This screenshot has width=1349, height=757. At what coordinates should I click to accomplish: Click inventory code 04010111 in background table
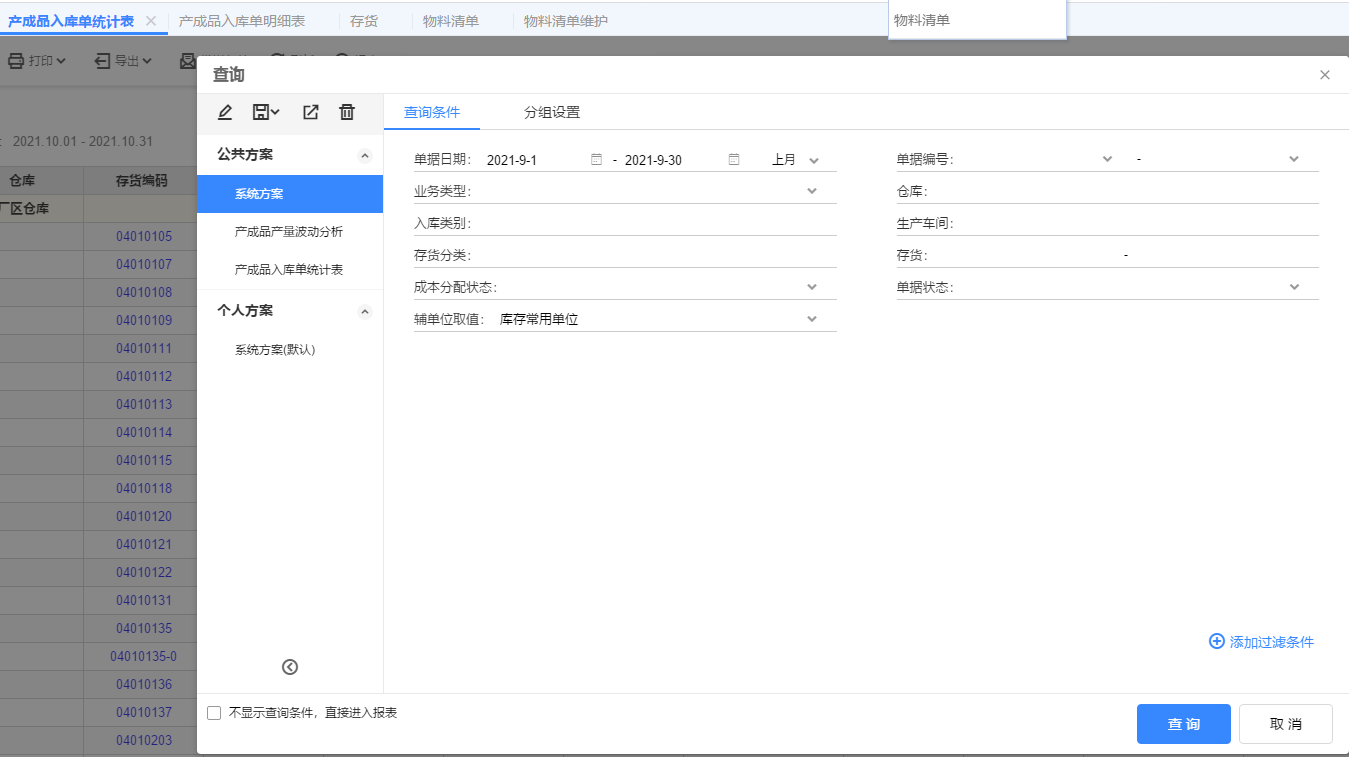pyautogui.click(x=144, y=349)
